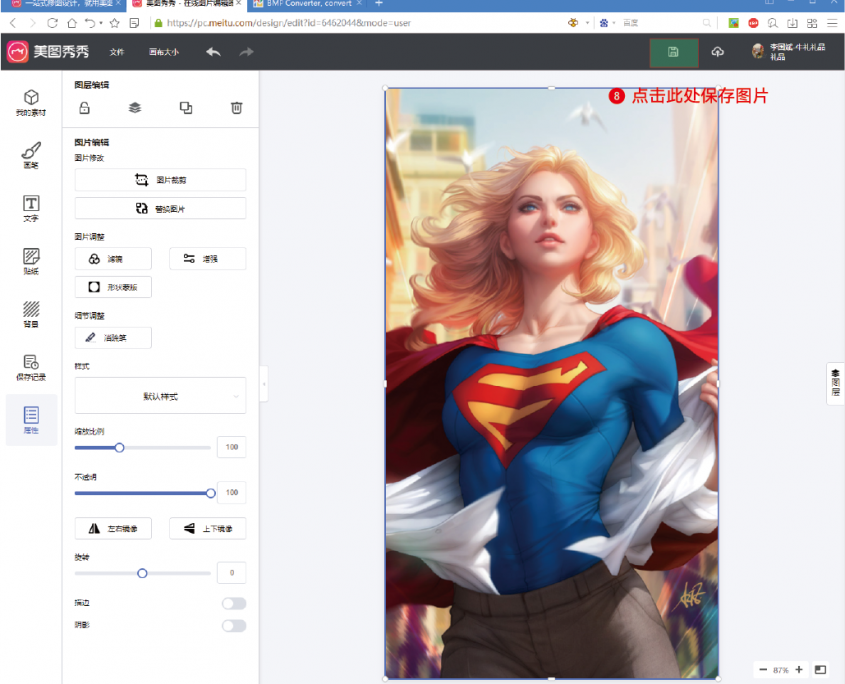
Task: Zoom in canvas with the plus icon
Action: pyautogui.click(x=799, y=669)
